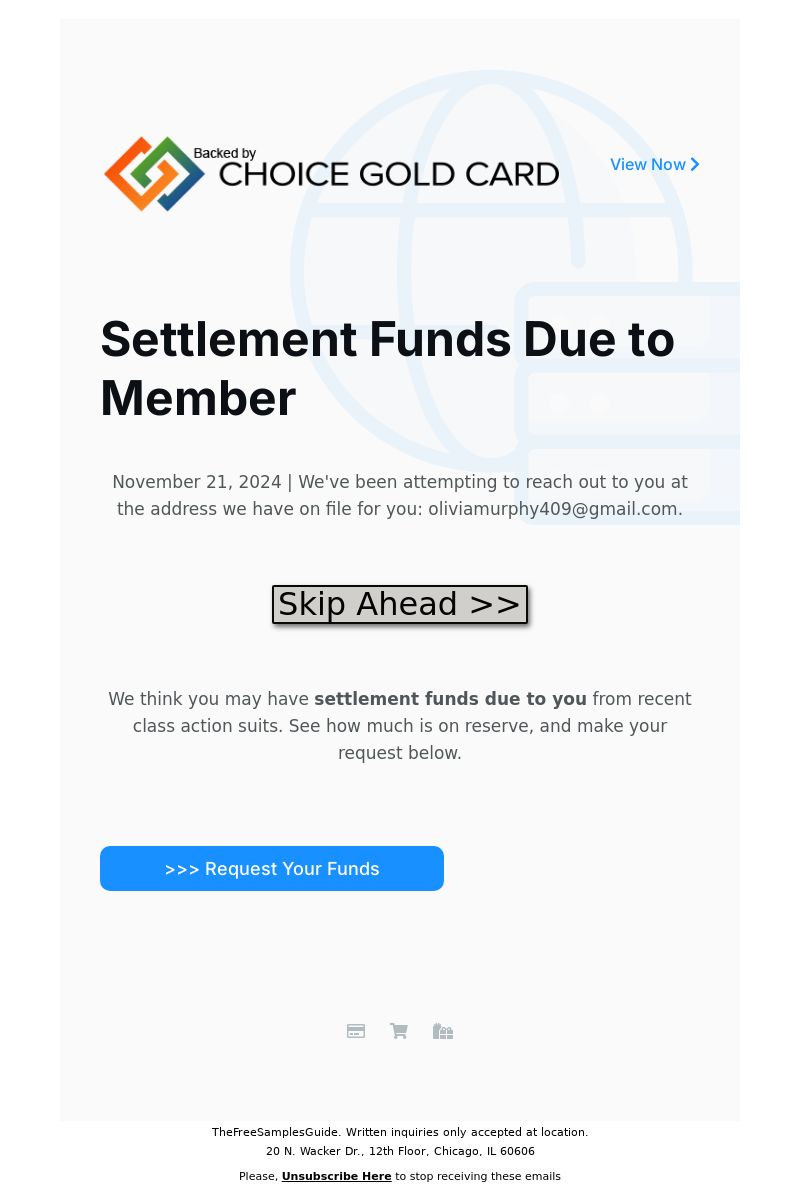Click the bold settlement funds due to you text

(451, 699)
